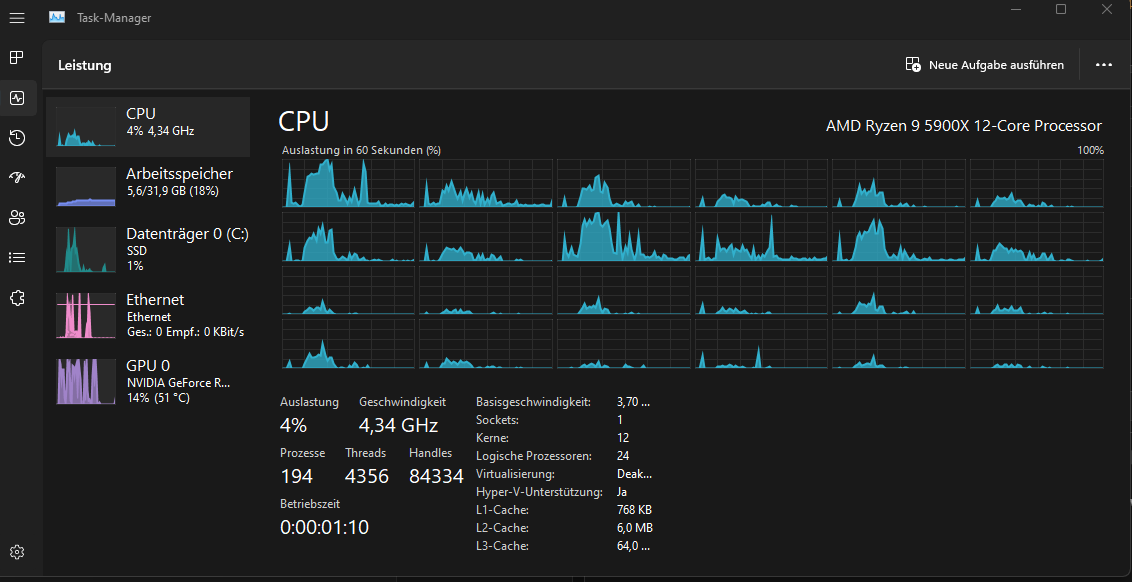
Task: Select the CPU performance entry
Action: click(x=148, y=127)
